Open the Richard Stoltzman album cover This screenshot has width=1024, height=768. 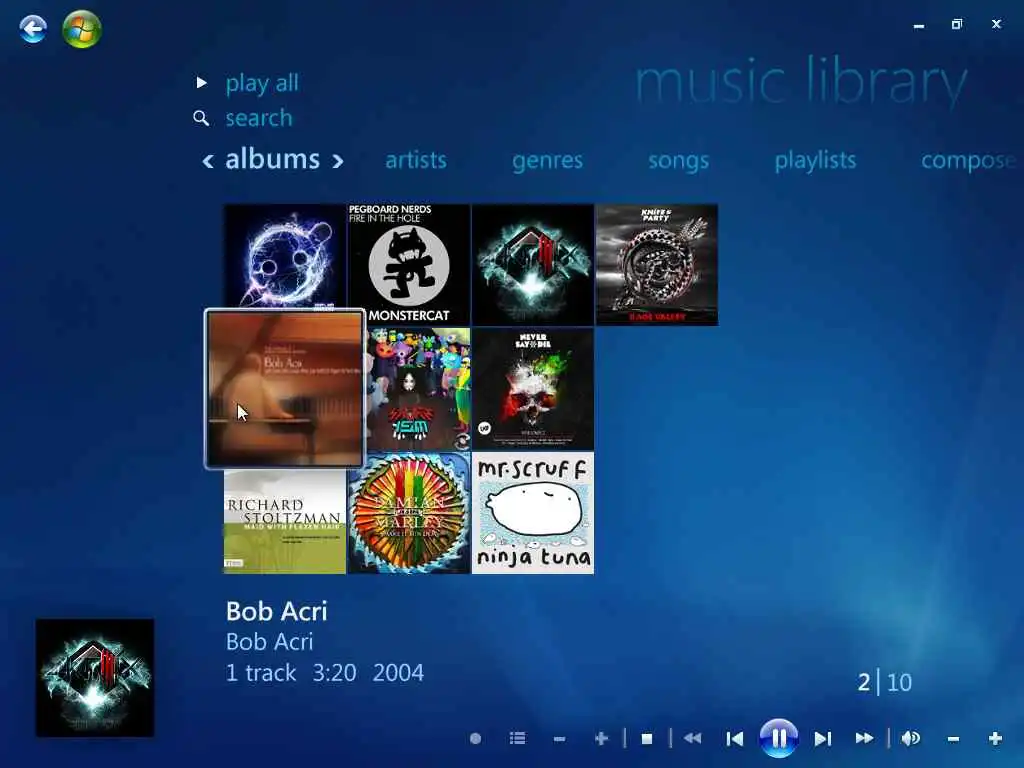[285, 521]
